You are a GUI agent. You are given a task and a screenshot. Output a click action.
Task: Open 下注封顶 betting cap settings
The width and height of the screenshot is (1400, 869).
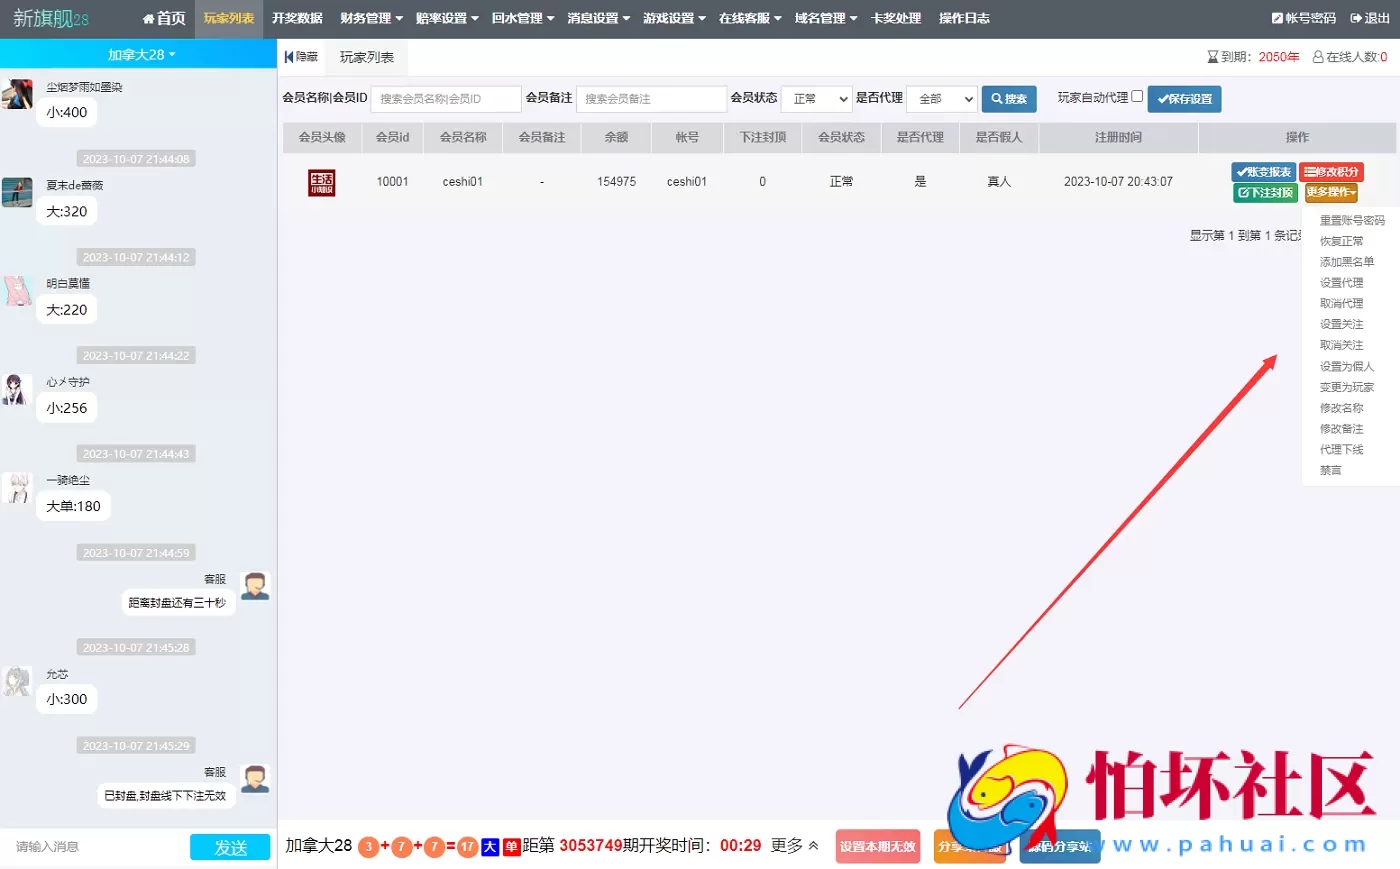1263,192
